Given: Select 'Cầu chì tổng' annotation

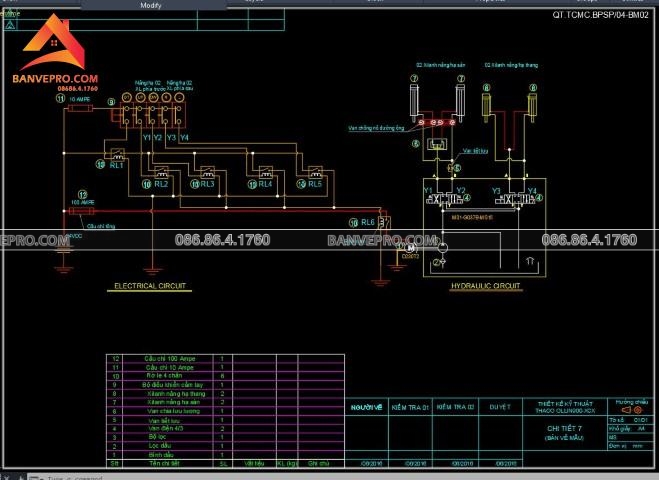Looking at the screenshot, I should [x=101, y=226].
